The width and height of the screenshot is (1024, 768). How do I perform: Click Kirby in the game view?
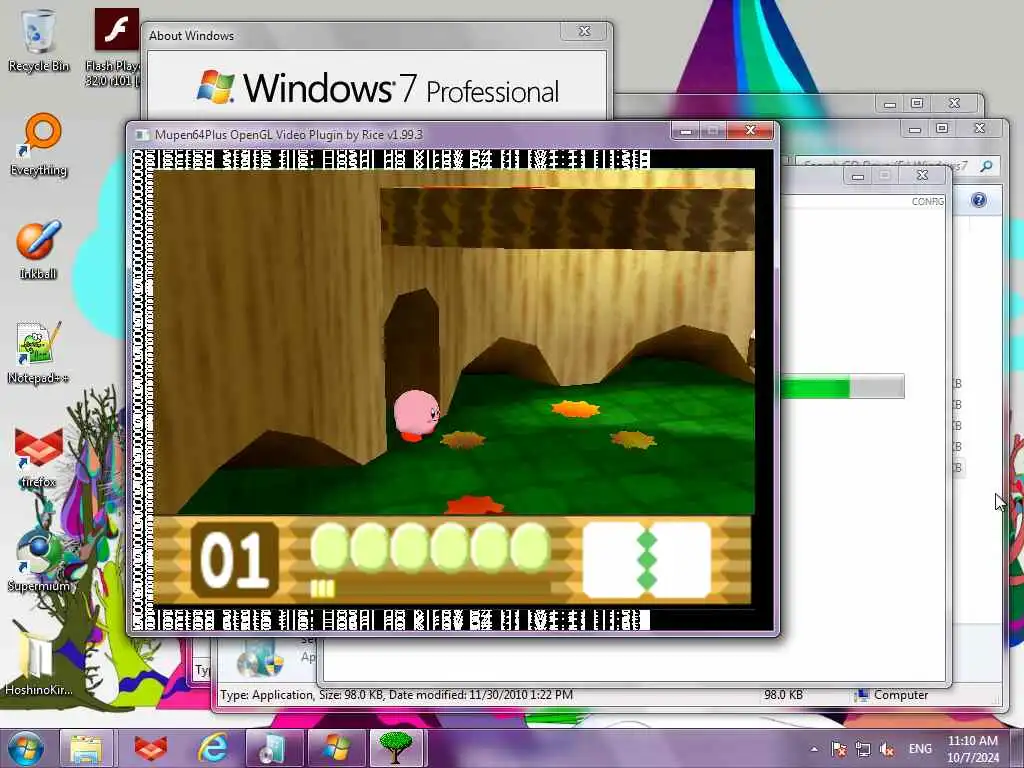click(x=416, y=415)
